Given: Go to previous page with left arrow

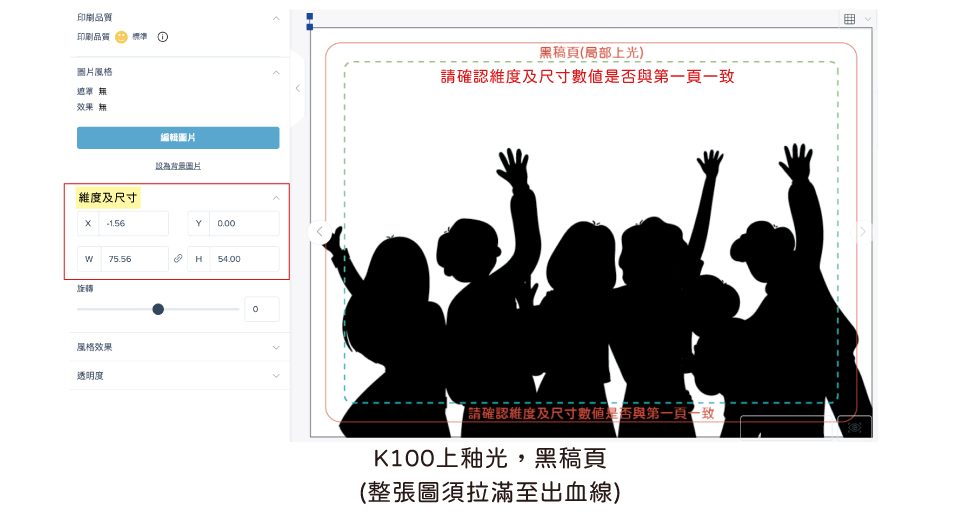Looking at the screenshot, I should (319, 232).
